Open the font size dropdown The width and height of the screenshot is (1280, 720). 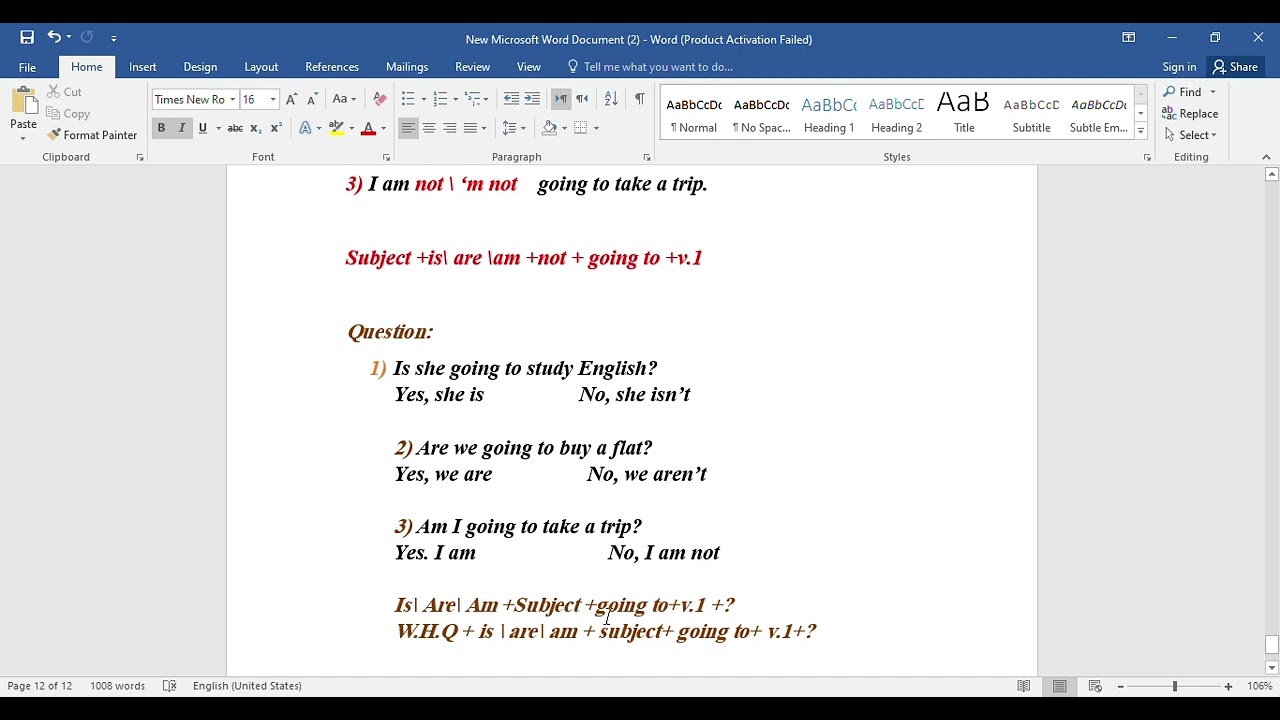[273, 100]
